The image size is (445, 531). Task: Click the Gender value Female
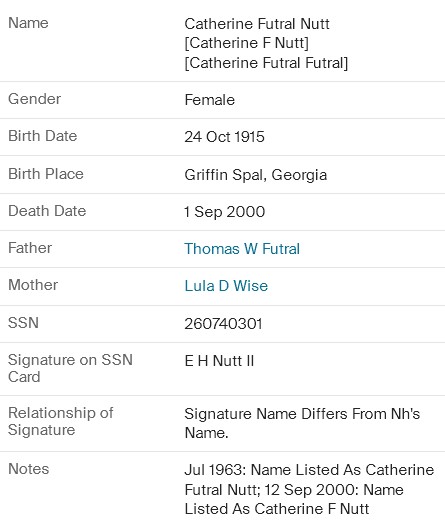(209, 100)
